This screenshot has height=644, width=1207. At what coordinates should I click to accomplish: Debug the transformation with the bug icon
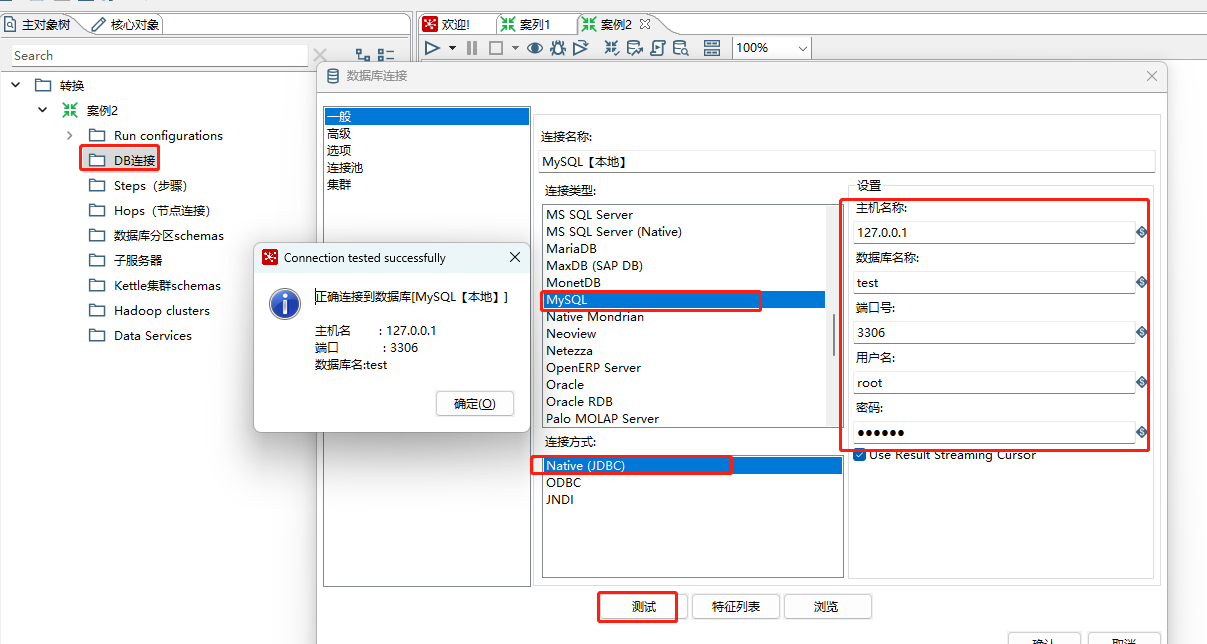tap(558, 48)
